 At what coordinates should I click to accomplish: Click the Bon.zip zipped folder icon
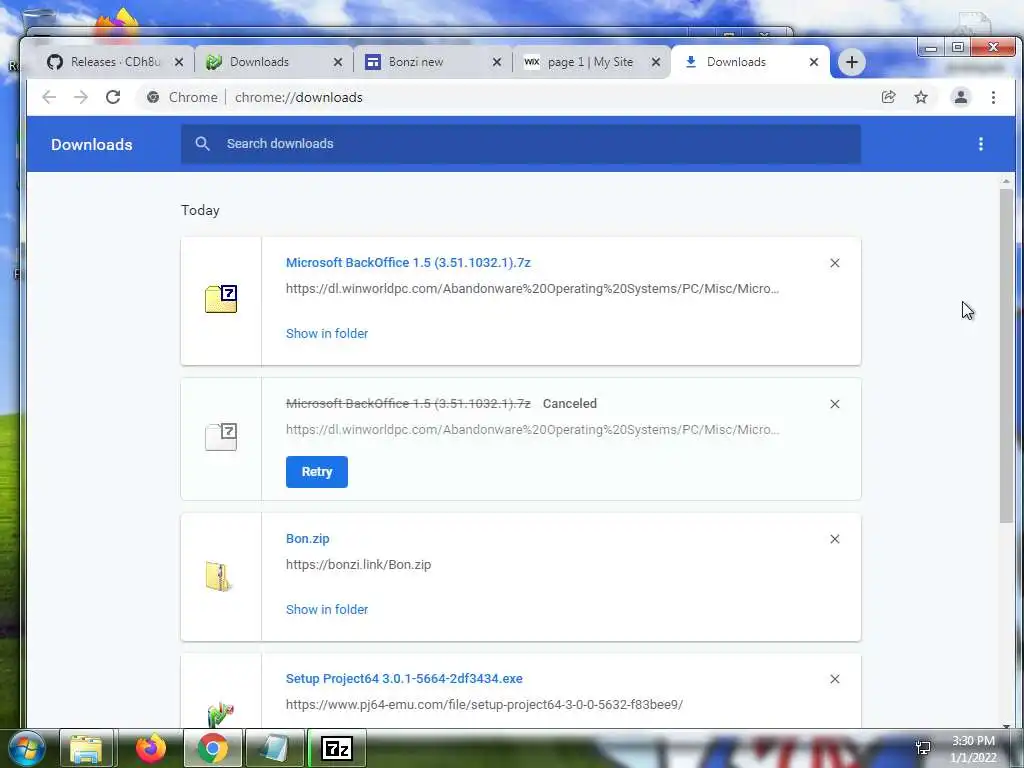pyautogui.click(x=219, y=576)
